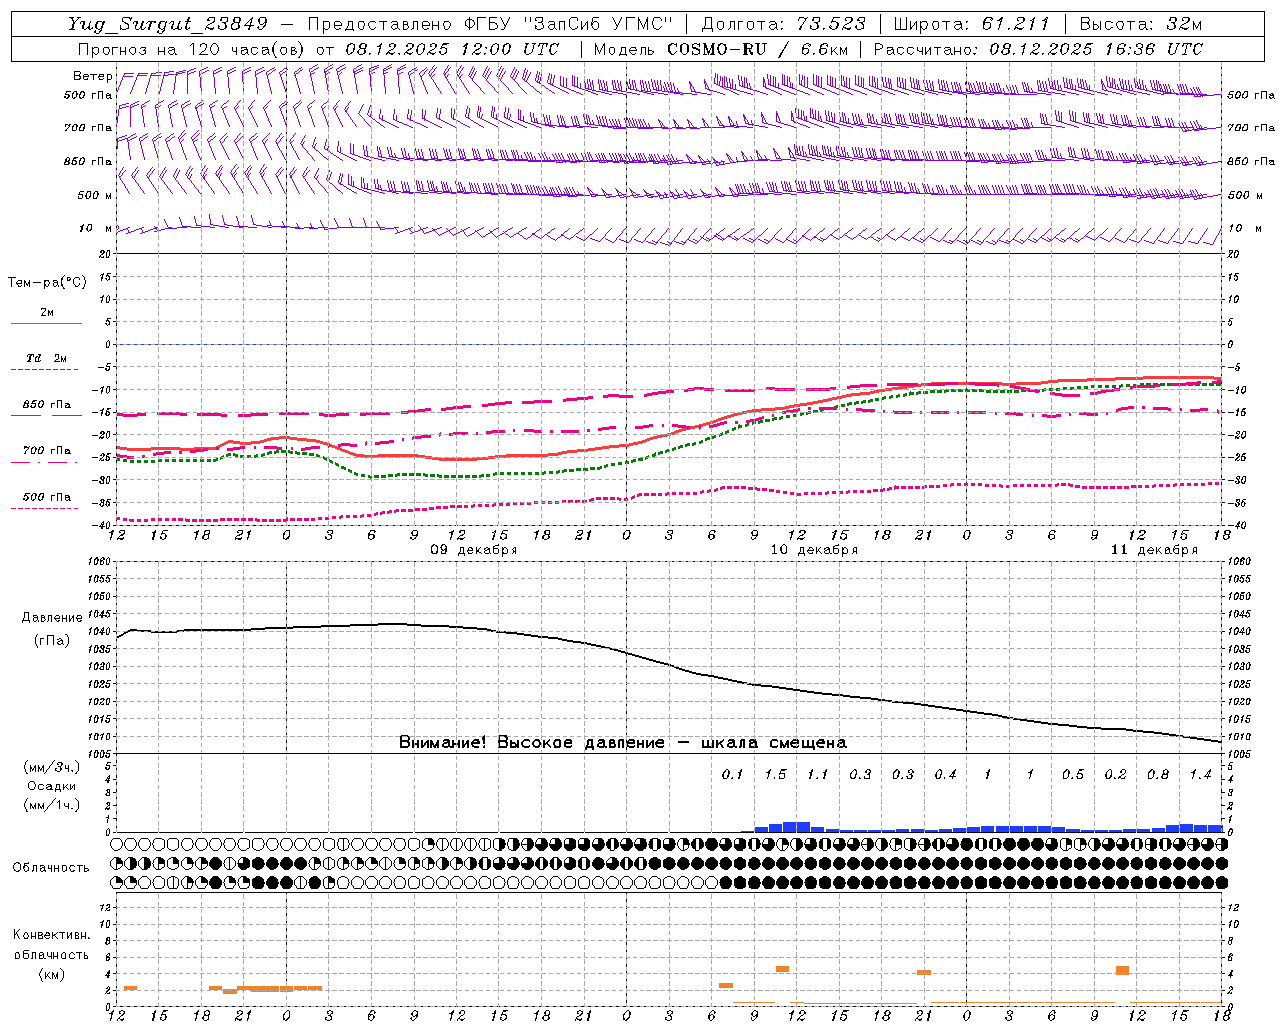The height and width of the screenshot is (1024, 1280).
Task: Click the Высота: 32м header value
Action: [x=1140, y=24]
